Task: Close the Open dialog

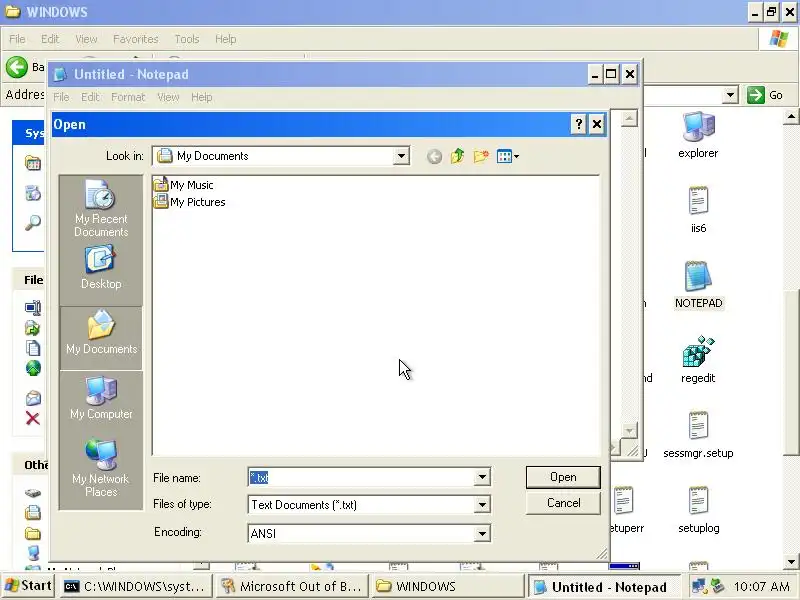Action: point(597,124)
